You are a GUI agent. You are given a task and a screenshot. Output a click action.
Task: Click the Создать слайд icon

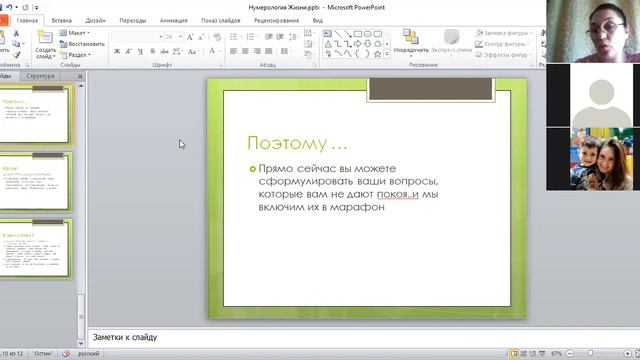[x=45, y=37]
